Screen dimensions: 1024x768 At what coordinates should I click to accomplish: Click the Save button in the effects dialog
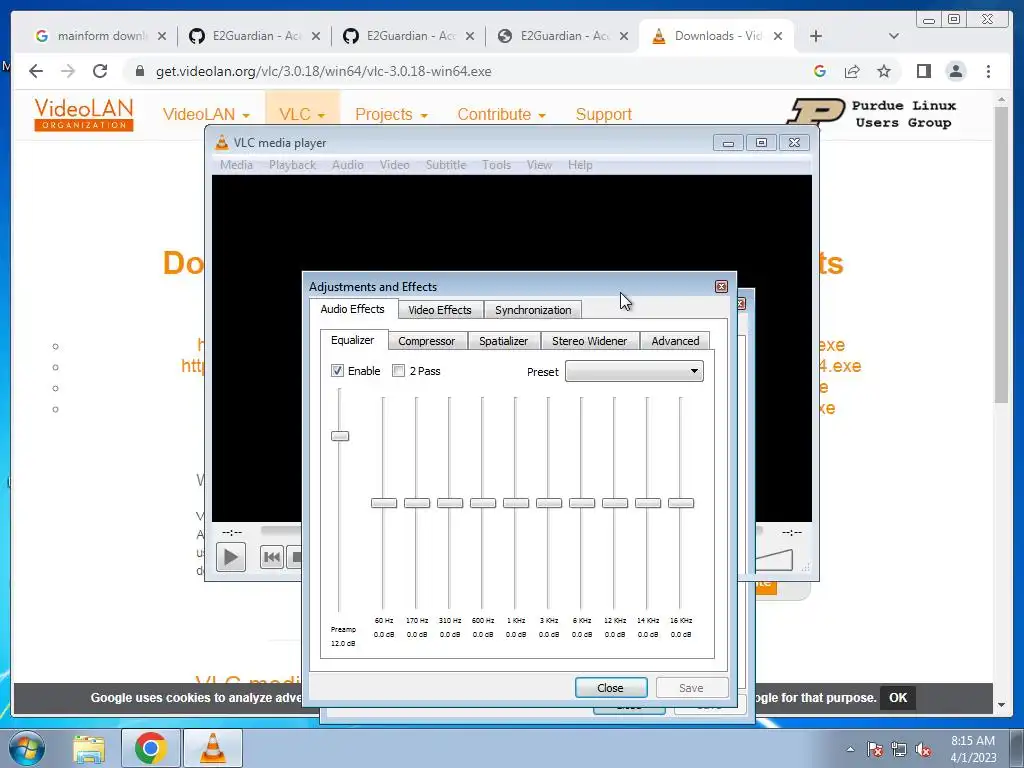coord(692,688)
